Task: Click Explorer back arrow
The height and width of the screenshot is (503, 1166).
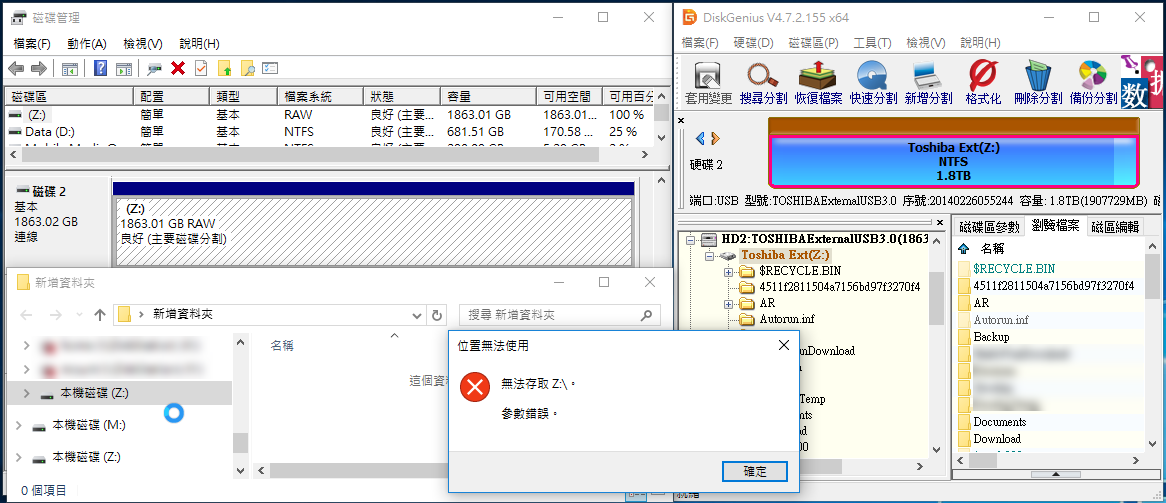Action: click(x=26, y=315)
